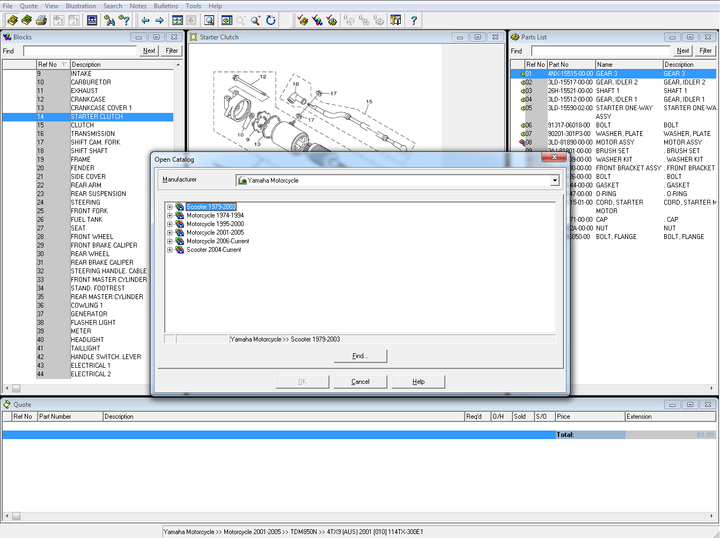Viewport: 720px width, 538px height.
Task: Click the Find... button in Open Catalog
Action: (x=360, y=356)
